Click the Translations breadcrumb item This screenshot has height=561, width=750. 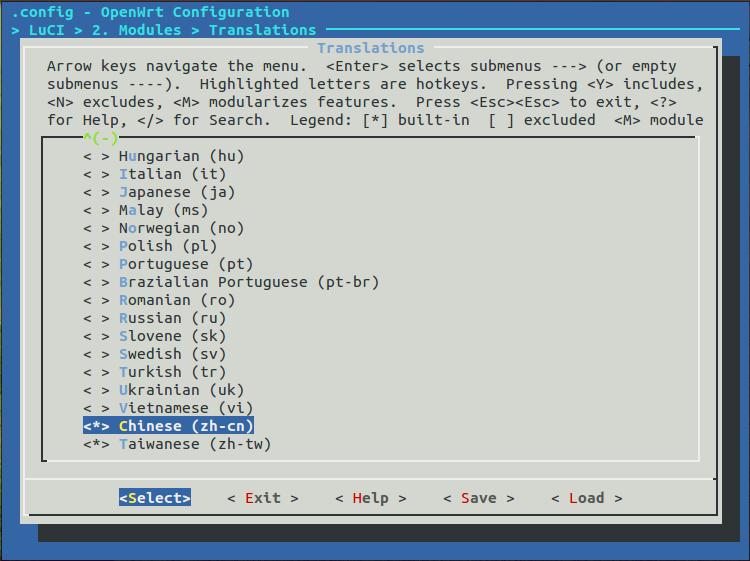263,30
